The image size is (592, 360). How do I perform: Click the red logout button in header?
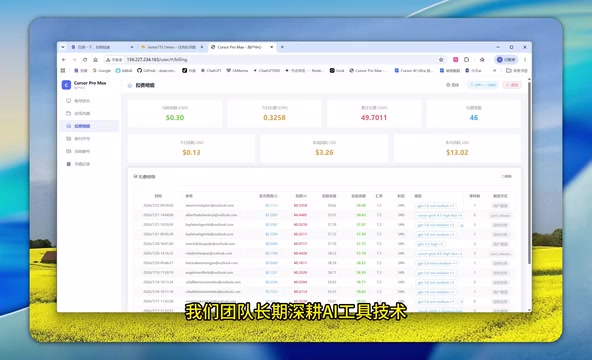pos(512,85)
